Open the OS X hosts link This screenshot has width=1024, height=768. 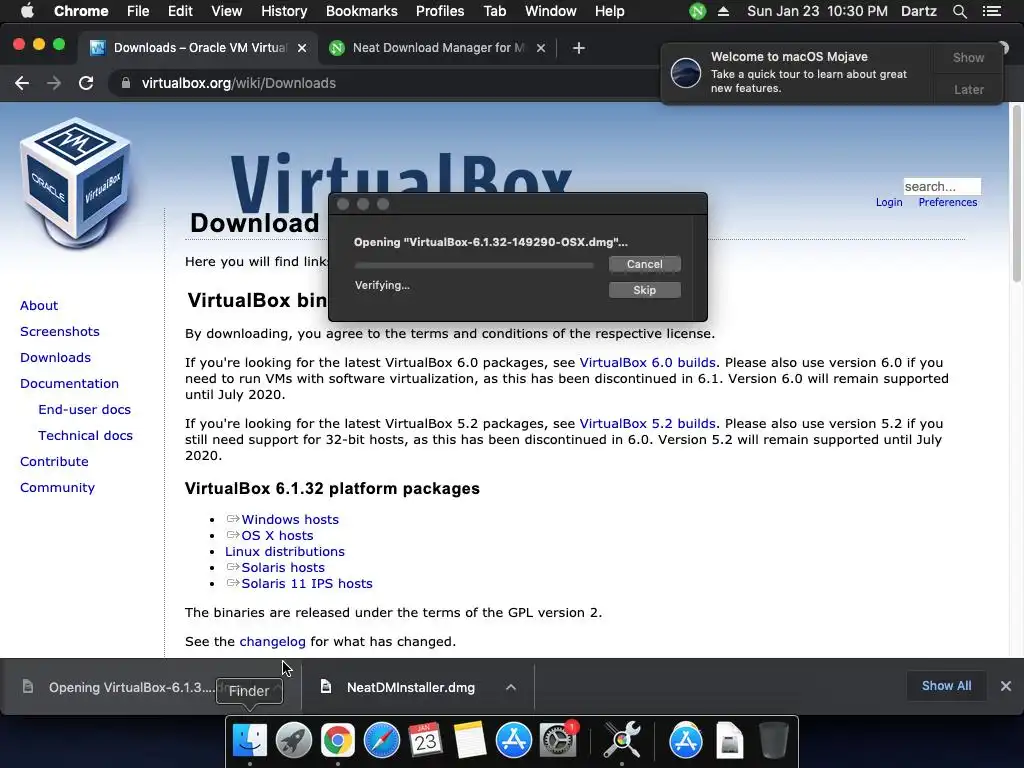(278, 536)
